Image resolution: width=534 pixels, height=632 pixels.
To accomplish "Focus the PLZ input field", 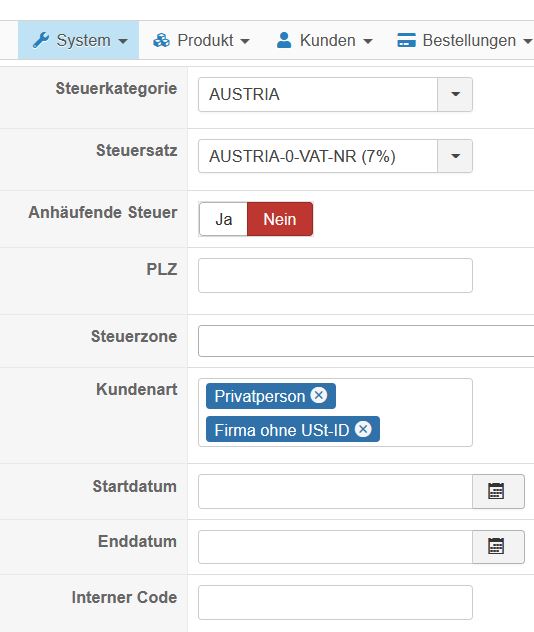I will point(335,276).
